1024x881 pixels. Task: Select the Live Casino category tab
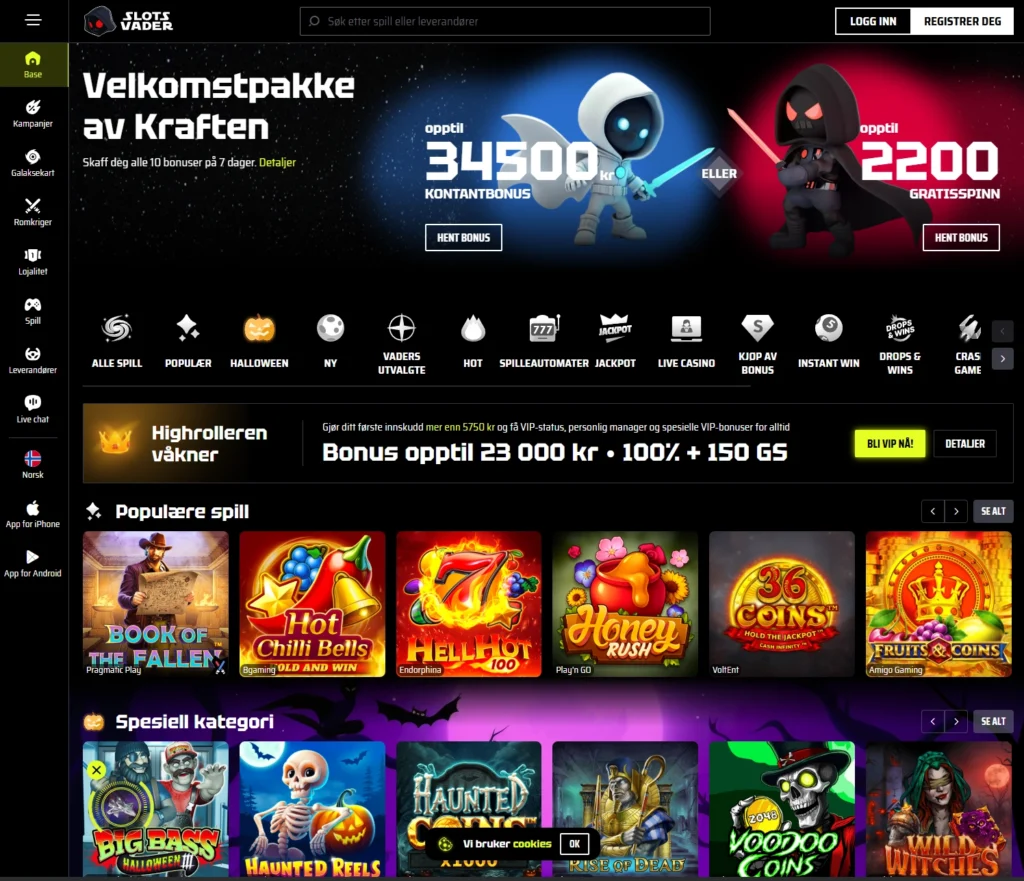point(686,342)
